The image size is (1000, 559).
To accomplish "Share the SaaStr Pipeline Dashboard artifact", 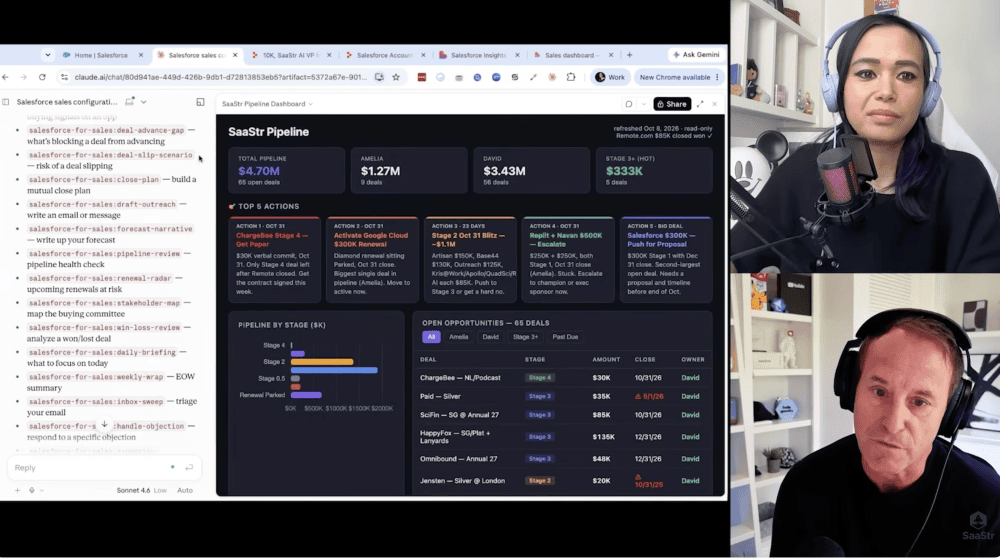I will pyautogui.click(x=672, y=104).
